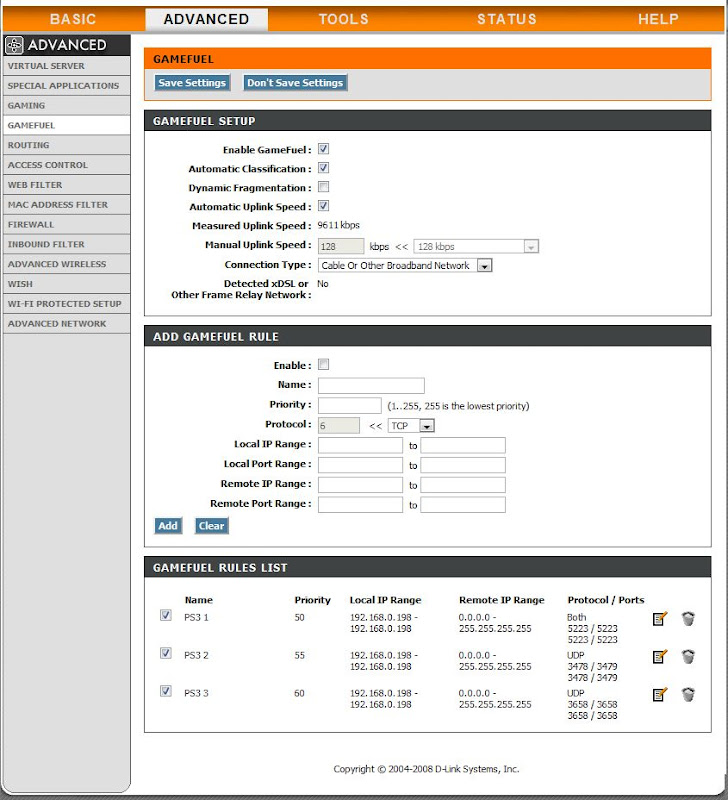
Task: Click Local IP Range start field
Action: point(360,445)
